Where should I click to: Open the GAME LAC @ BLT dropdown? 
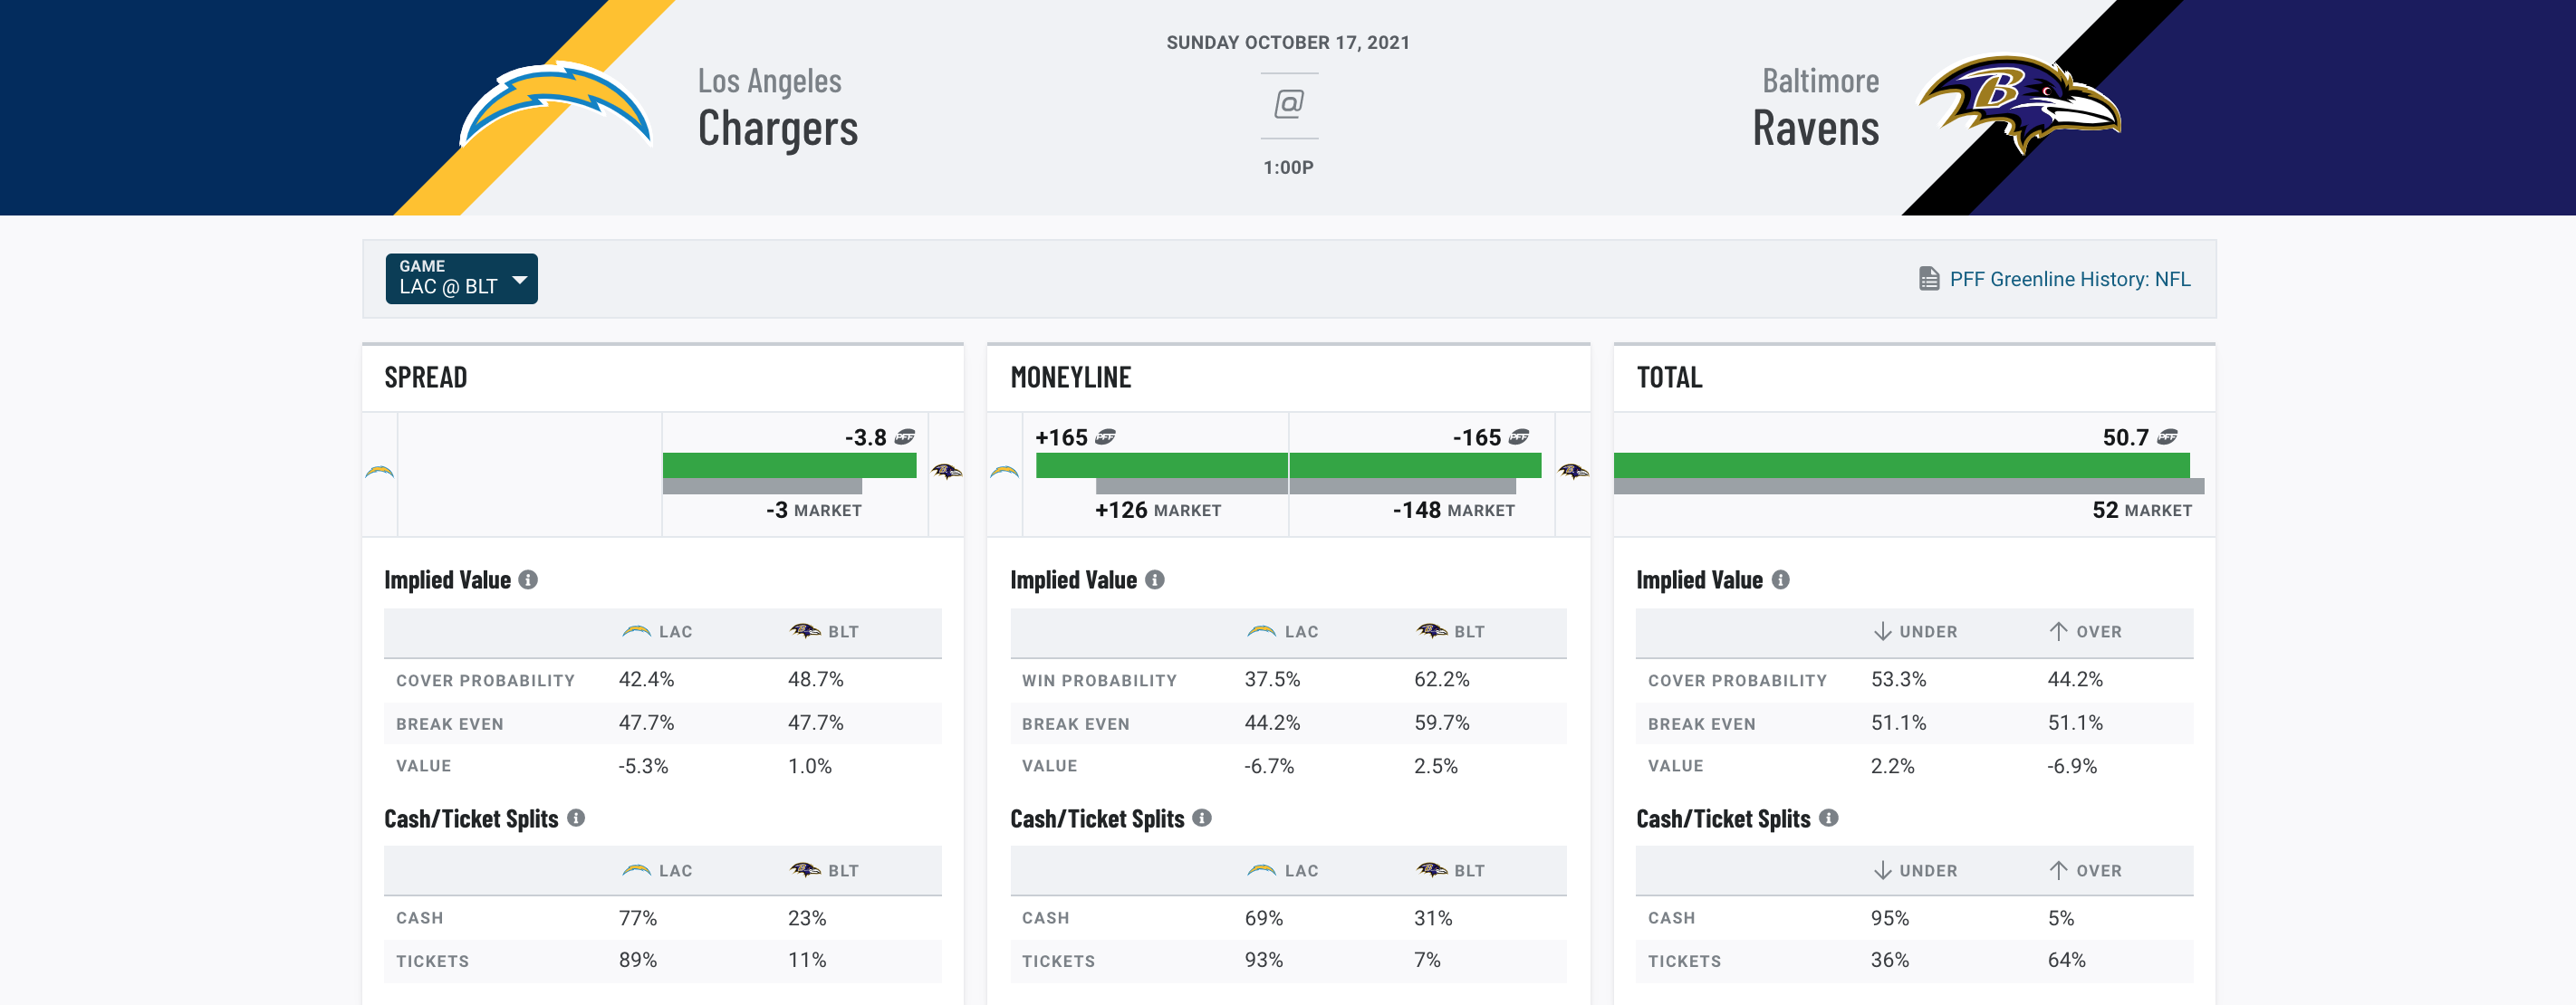(x=461, y=278)
